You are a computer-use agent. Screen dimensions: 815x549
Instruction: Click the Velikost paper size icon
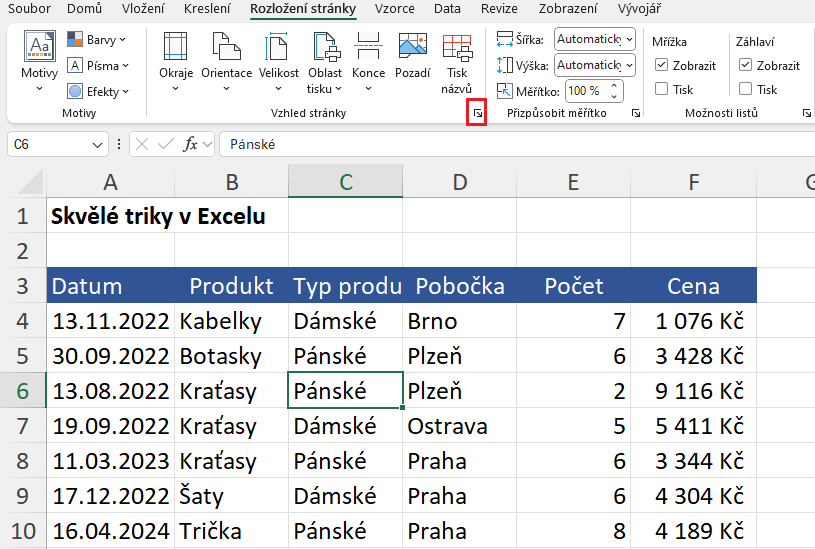click(278, 49)
